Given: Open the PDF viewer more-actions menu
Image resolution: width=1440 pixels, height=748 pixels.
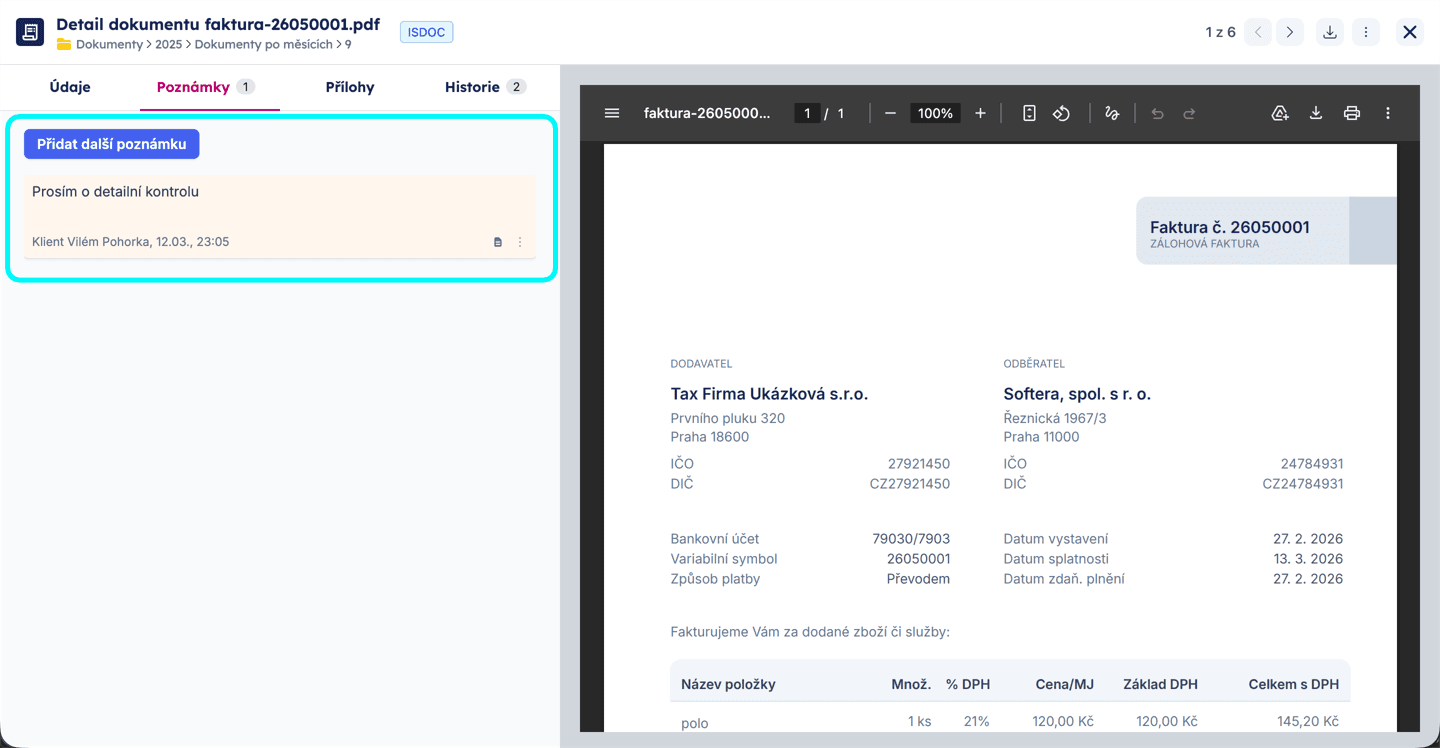Looking at the screenshot, I should [x=1388, y=113].
